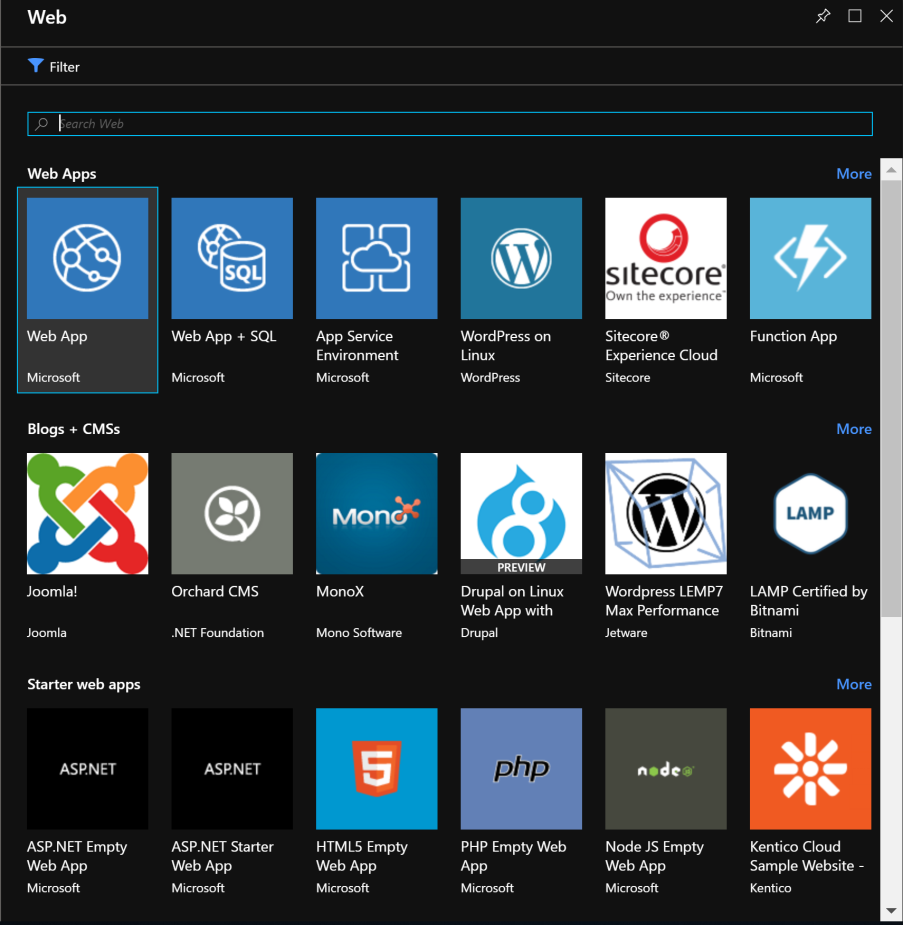The height and width of the screenshot is (925, 903).
Task: Focus the Search Web input field
Action: click(450, 124)
